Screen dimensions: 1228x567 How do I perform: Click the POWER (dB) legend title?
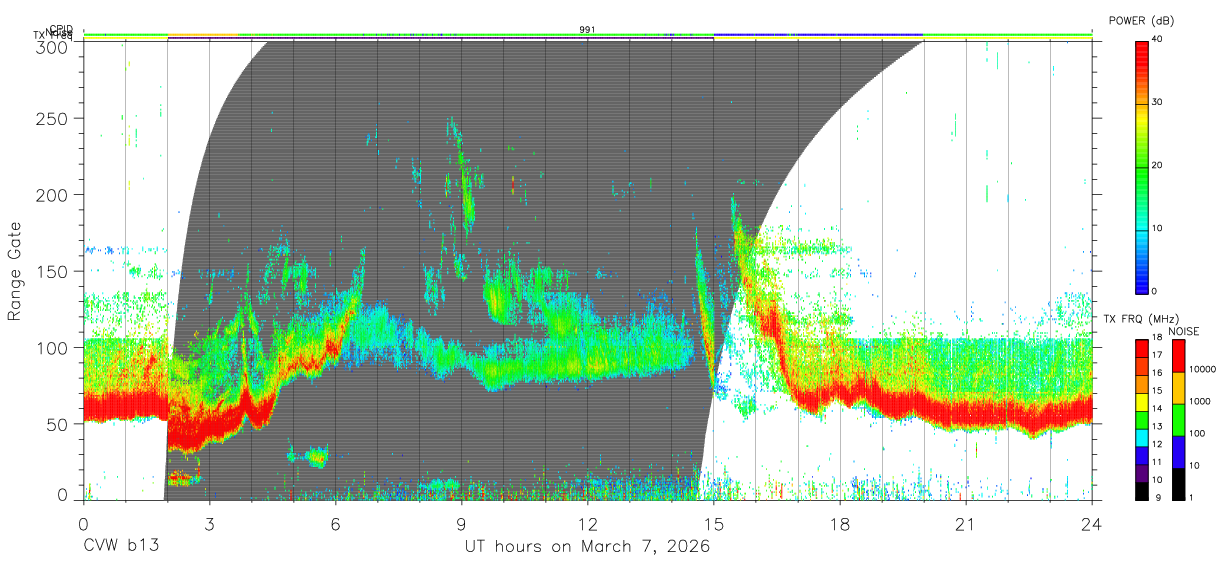pyautogui.click(x=1142, y=21)
